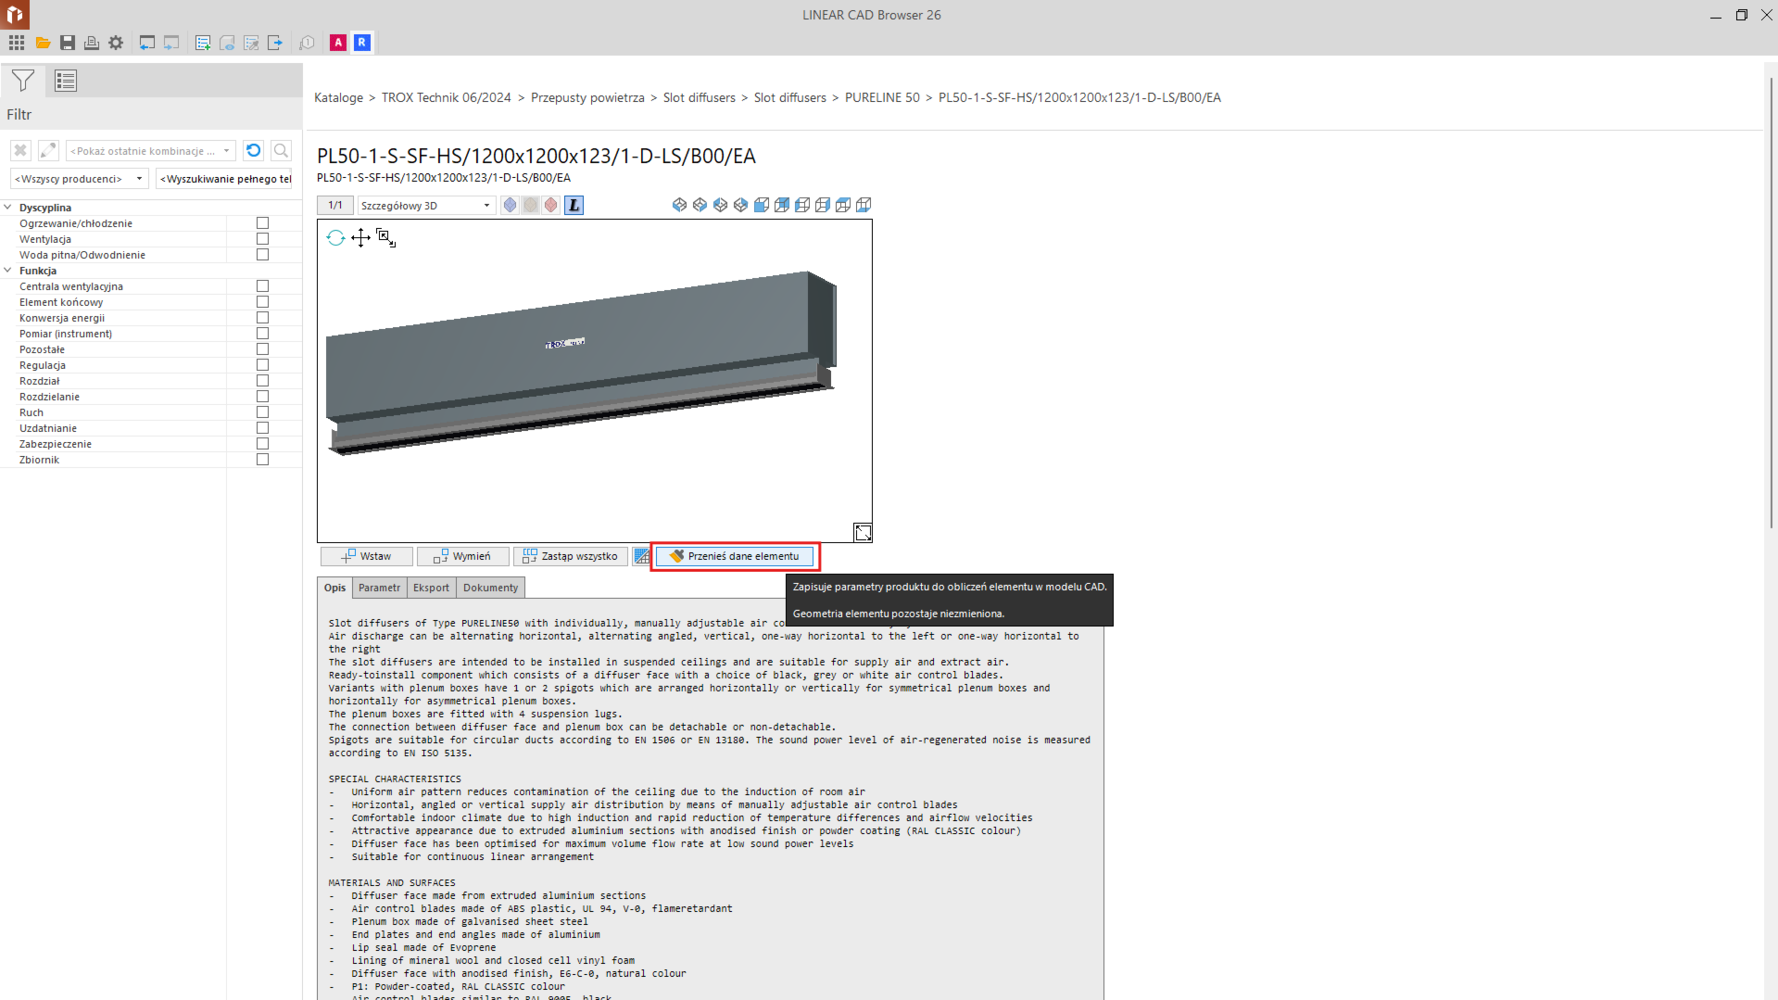Click the open folder icon in toolbar

coord(42,43)
